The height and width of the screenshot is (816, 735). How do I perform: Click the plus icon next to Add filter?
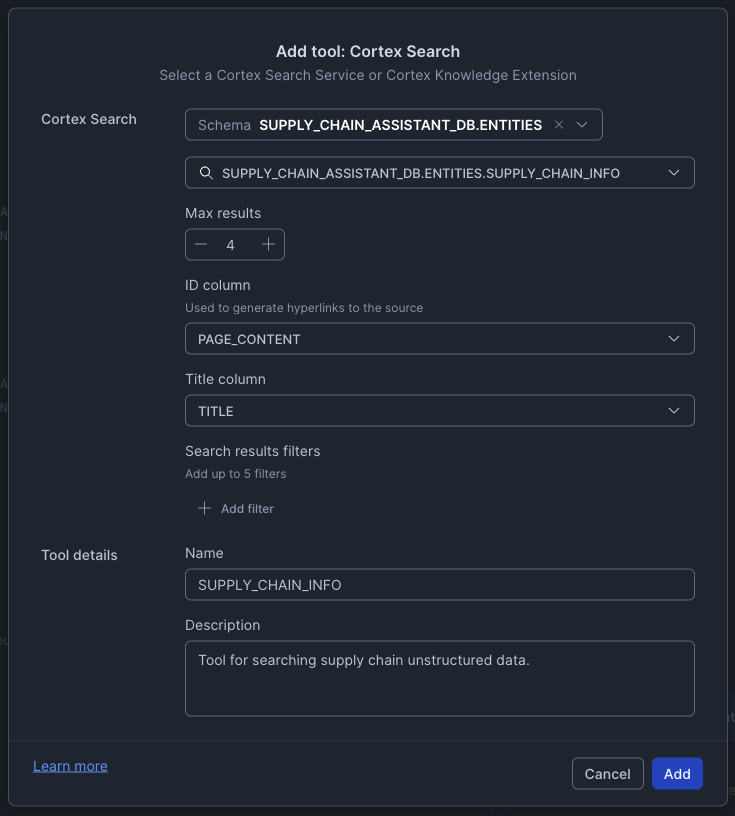pos(206,508)
